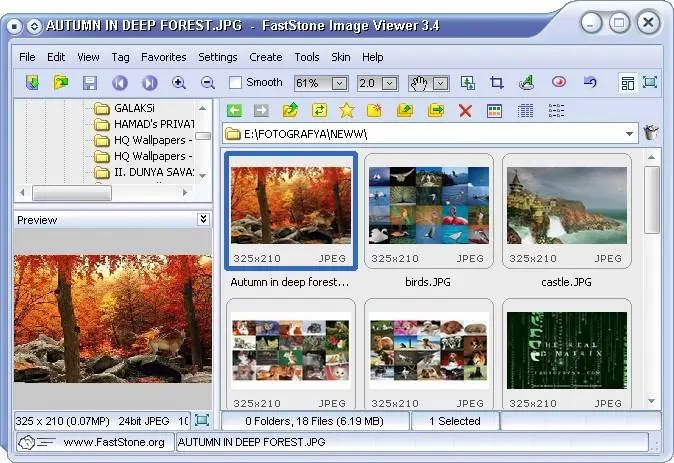
Task: Open the Tag menu
Action: pos(120,57)
